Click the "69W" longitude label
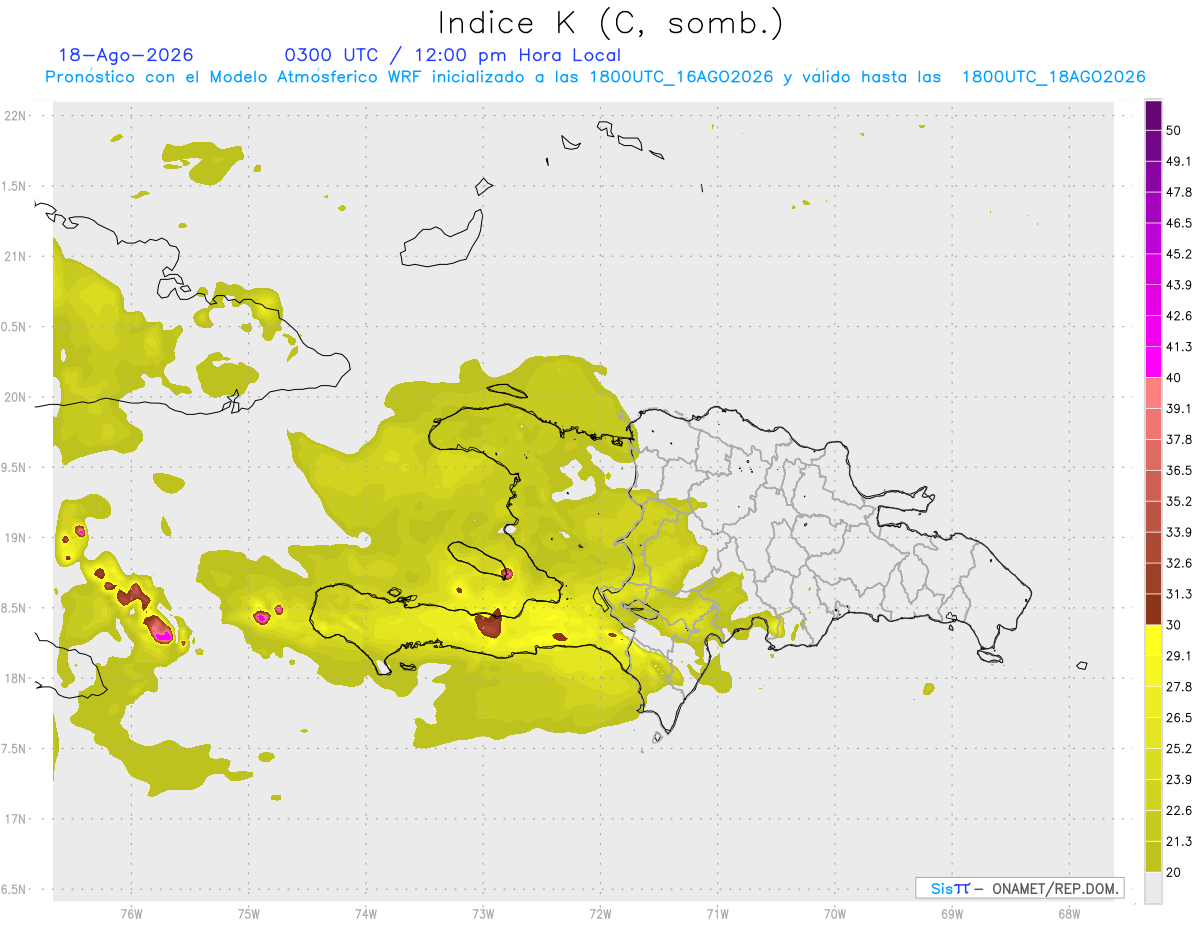This screenshot has width=1200, height=927. (952, 914)
